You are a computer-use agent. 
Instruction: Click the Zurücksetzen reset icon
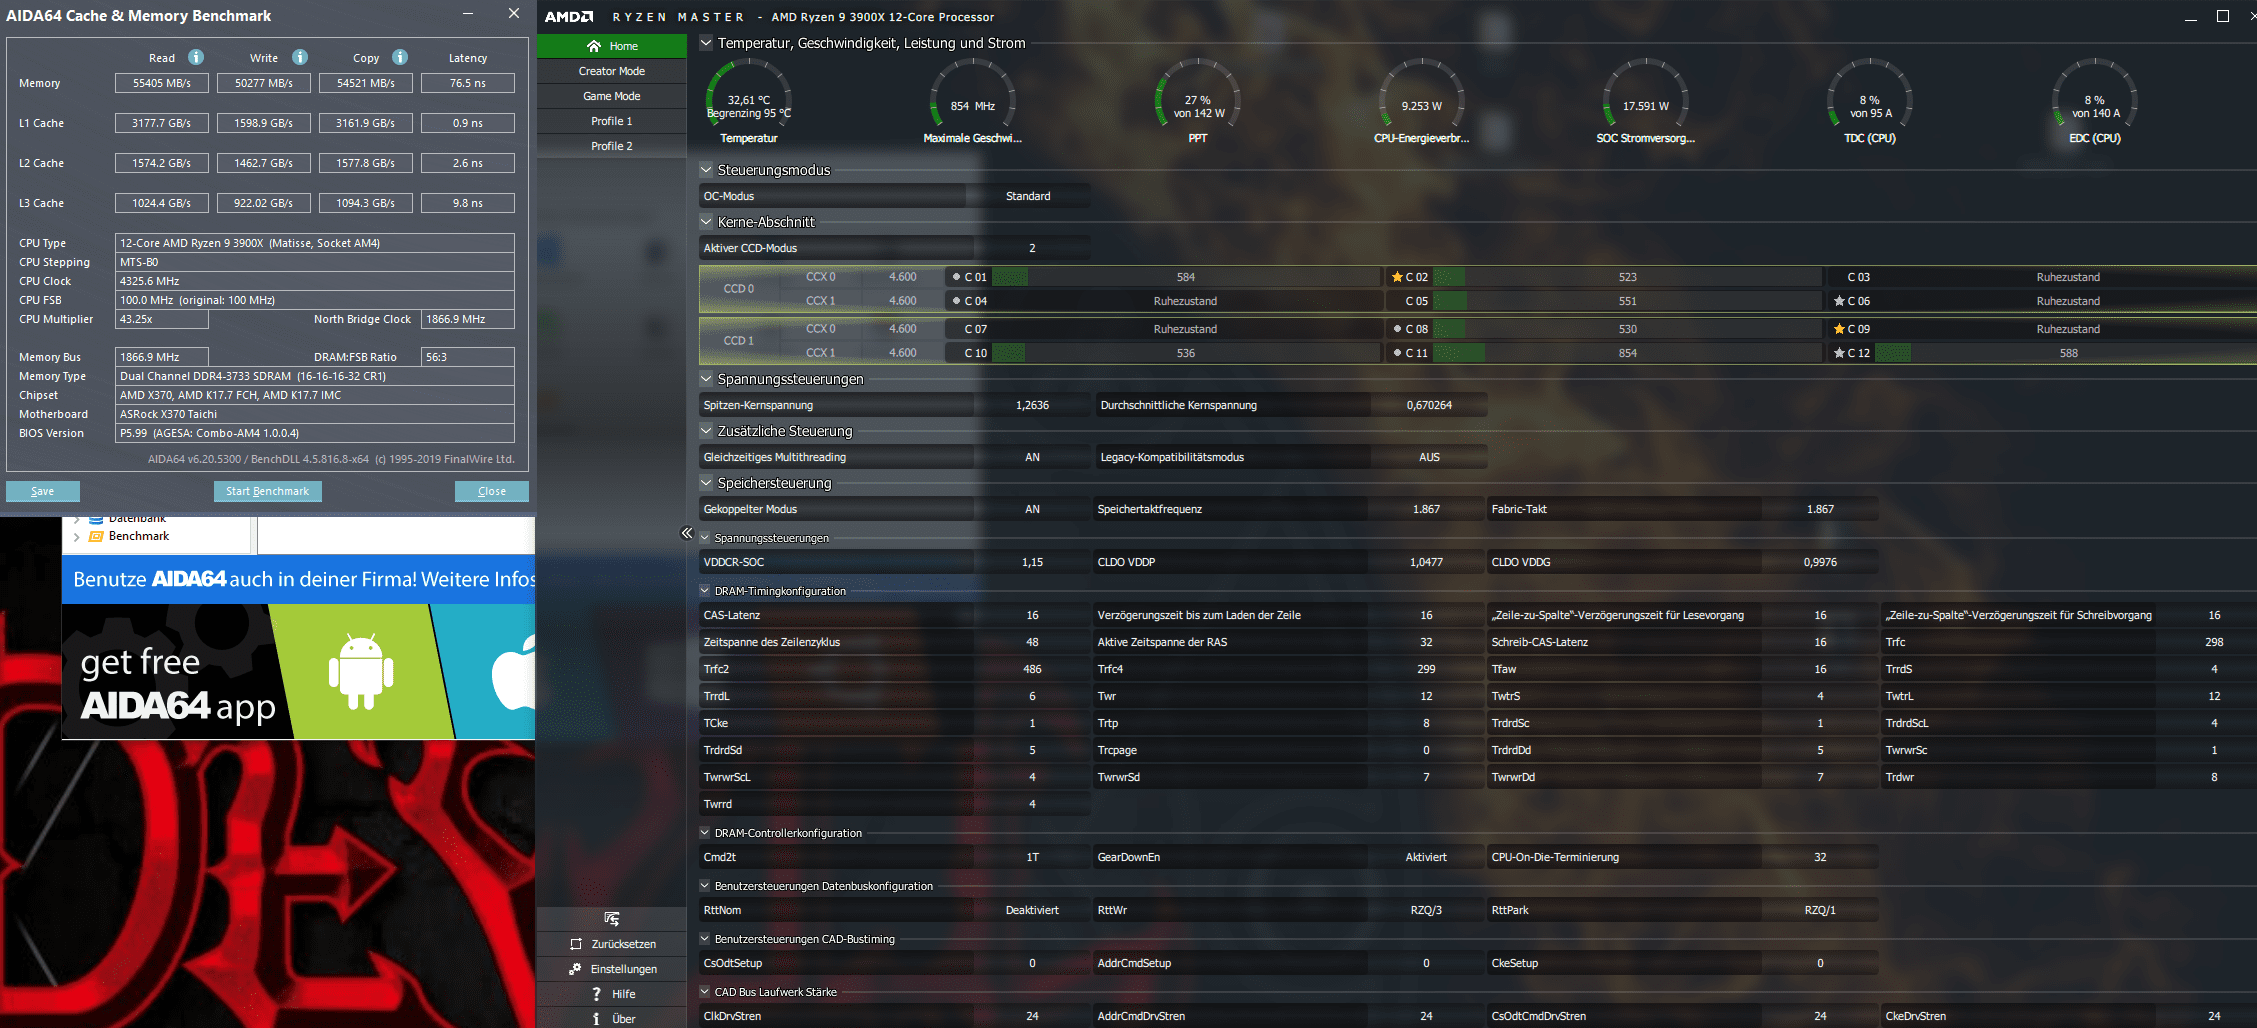576,944
